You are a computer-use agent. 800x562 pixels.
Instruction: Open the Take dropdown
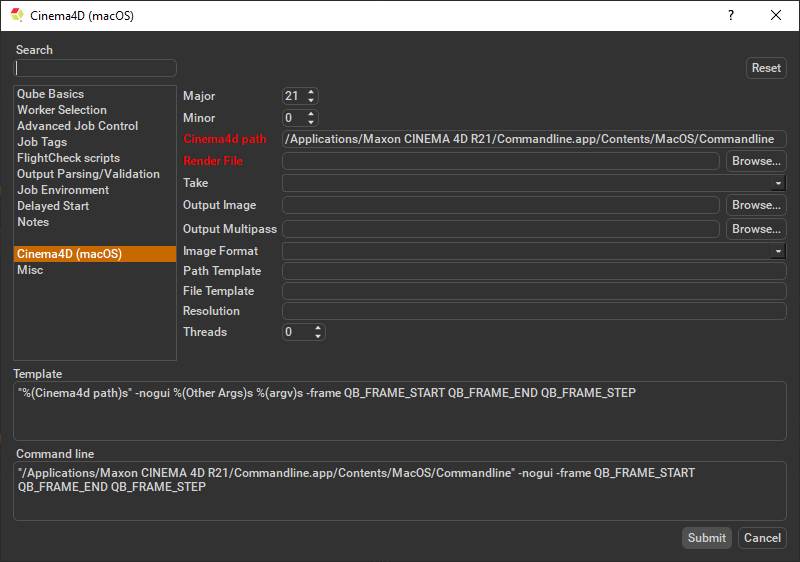[778, 184]
